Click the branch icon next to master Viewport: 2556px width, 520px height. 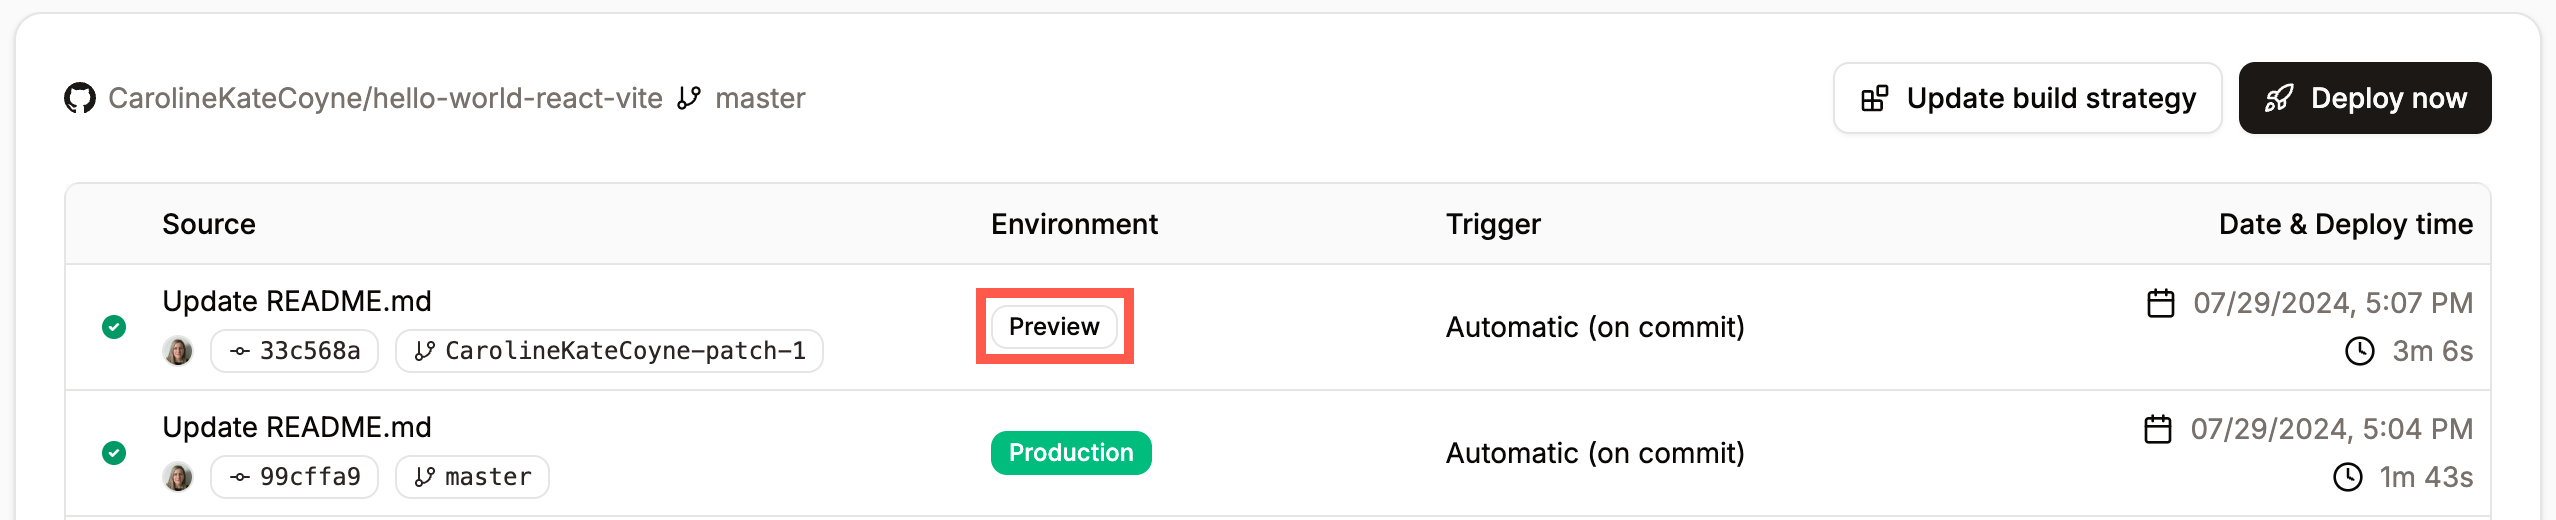click(689, 98)
